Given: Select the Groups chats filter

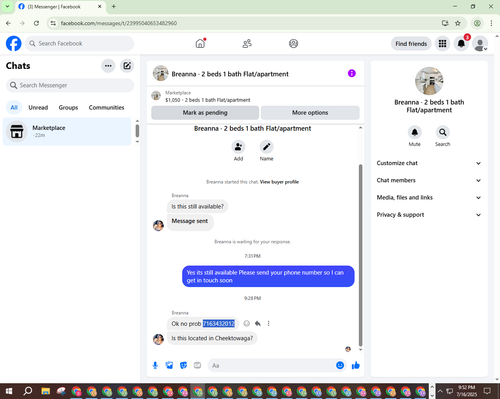Looking at the screenshot, I should (68, 107).
